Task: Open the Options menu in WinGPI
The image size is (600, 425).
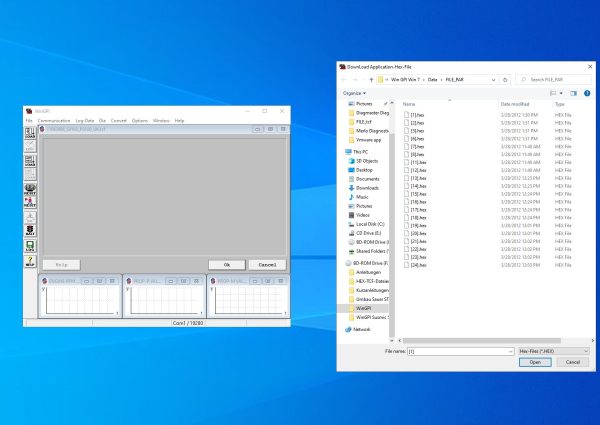Action: click(x=140, y=120)
